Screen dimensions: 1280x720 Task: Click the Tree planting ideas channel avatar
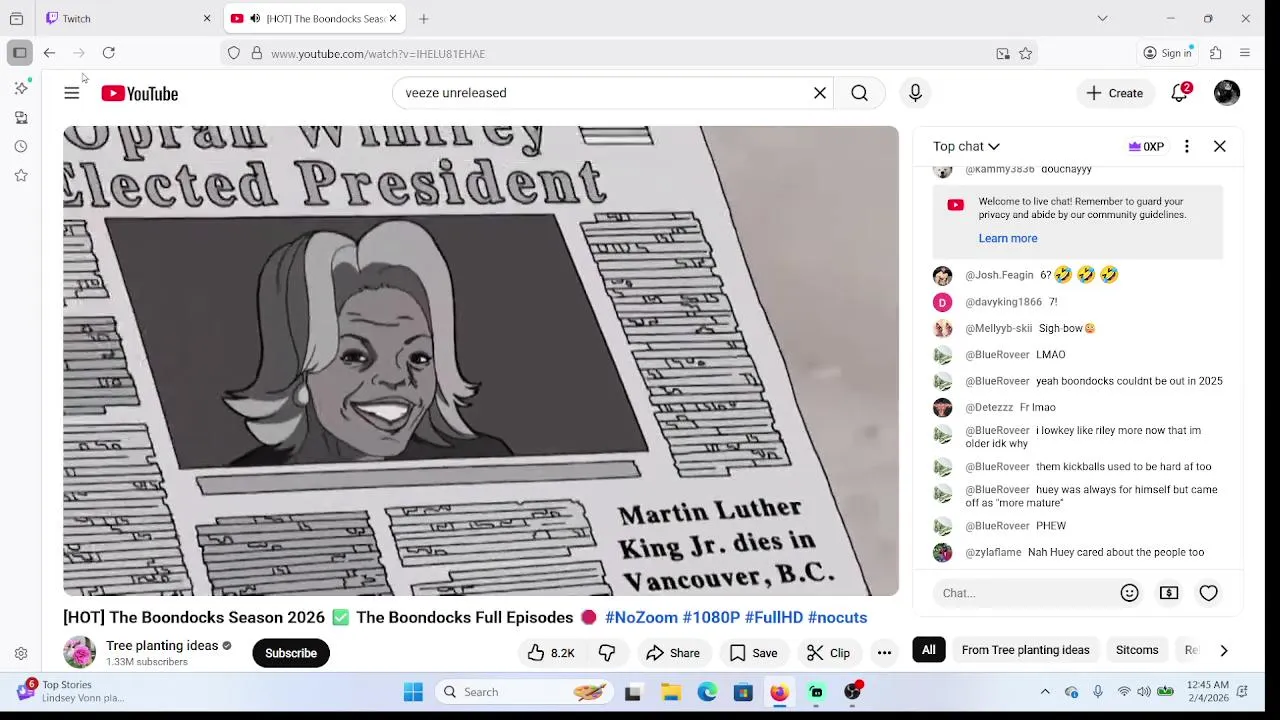80,653
